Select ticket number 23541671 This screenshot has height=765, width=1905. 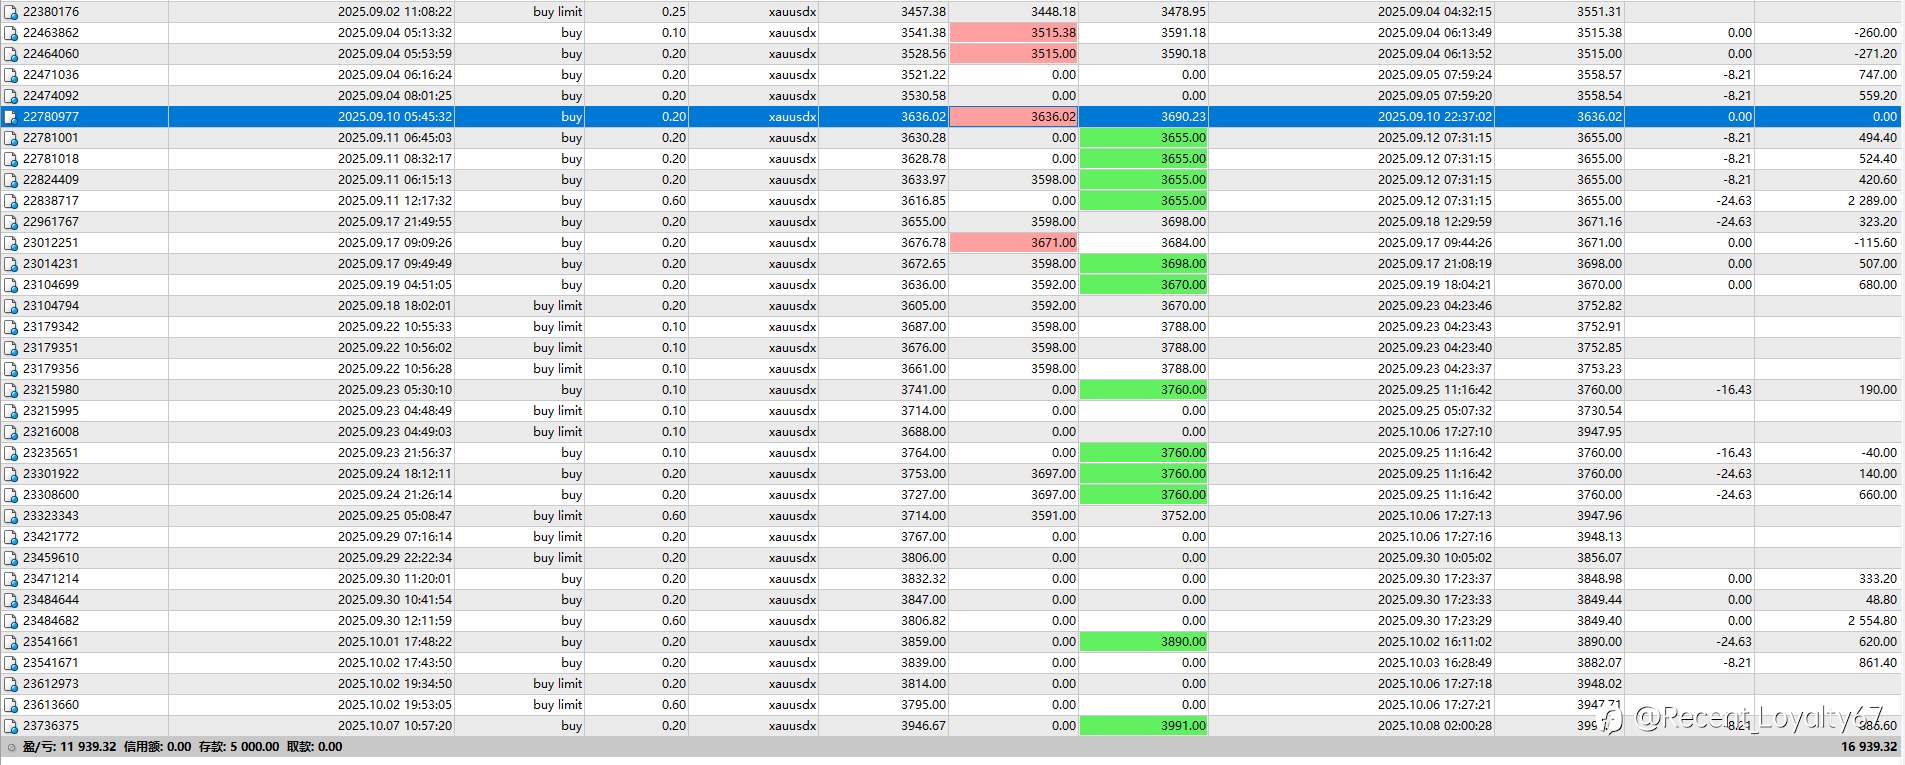click(51, 663)
